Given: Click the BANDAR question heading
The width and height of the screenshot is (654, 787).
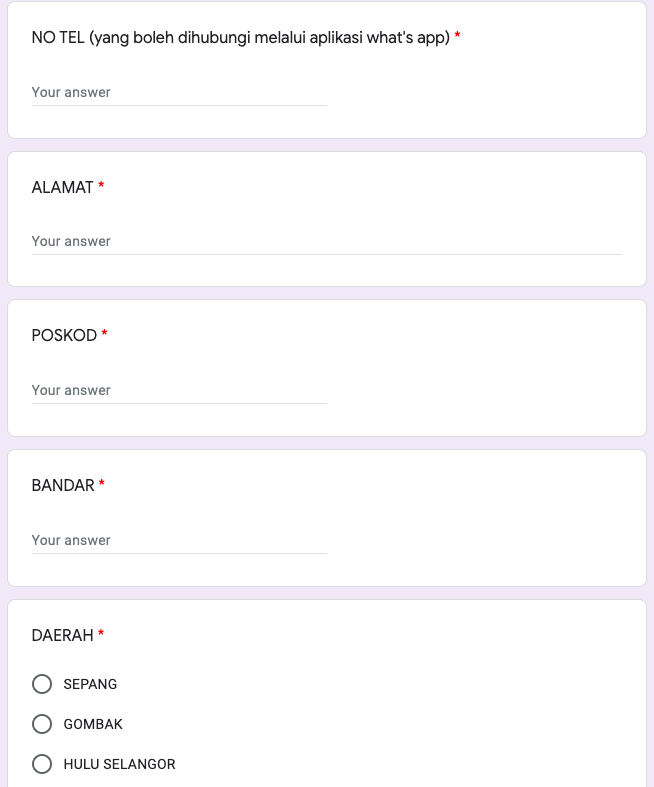Looking at the screenshot, I should [63, 486].
